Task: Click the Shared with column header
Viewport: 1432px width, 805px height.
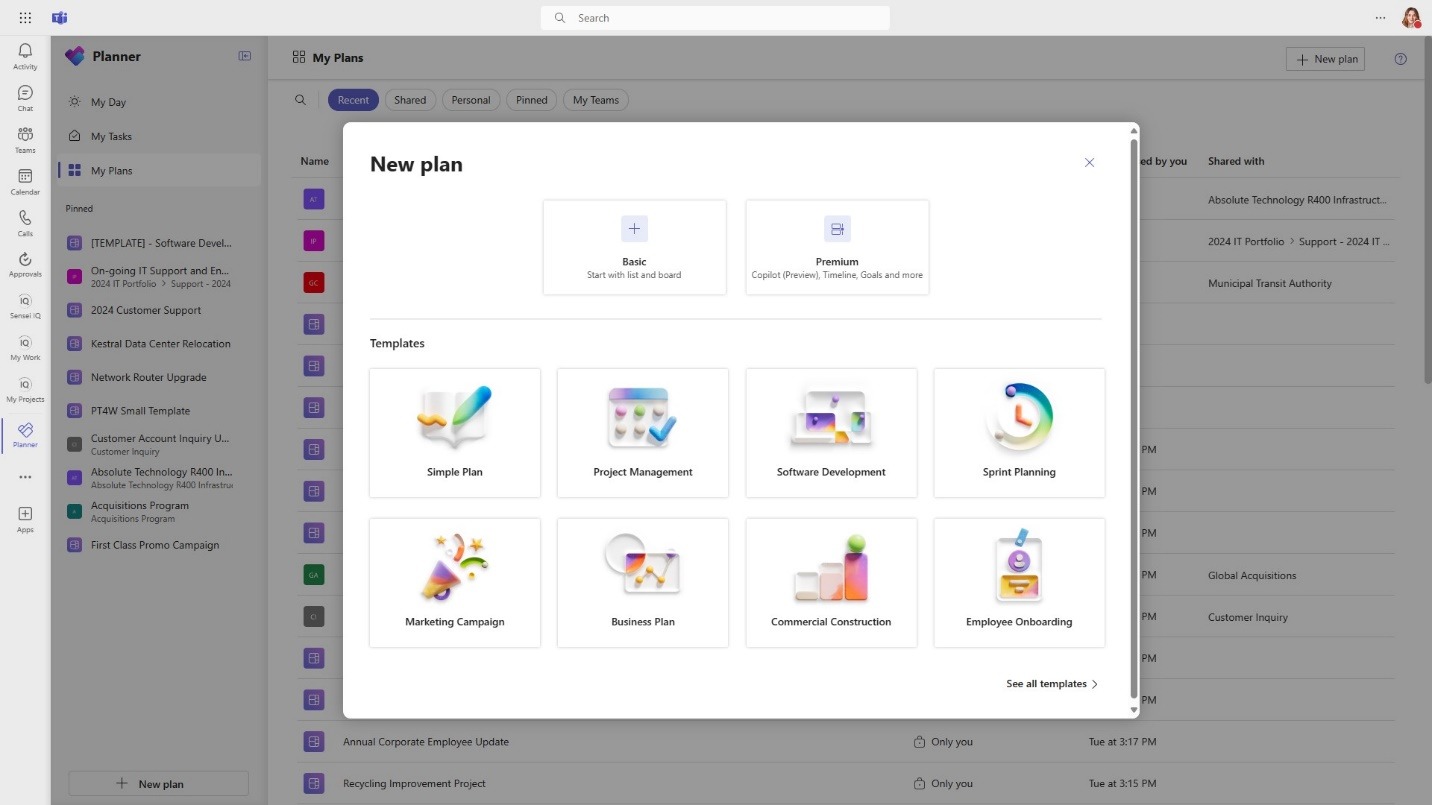Action: tap(1236, 161)
